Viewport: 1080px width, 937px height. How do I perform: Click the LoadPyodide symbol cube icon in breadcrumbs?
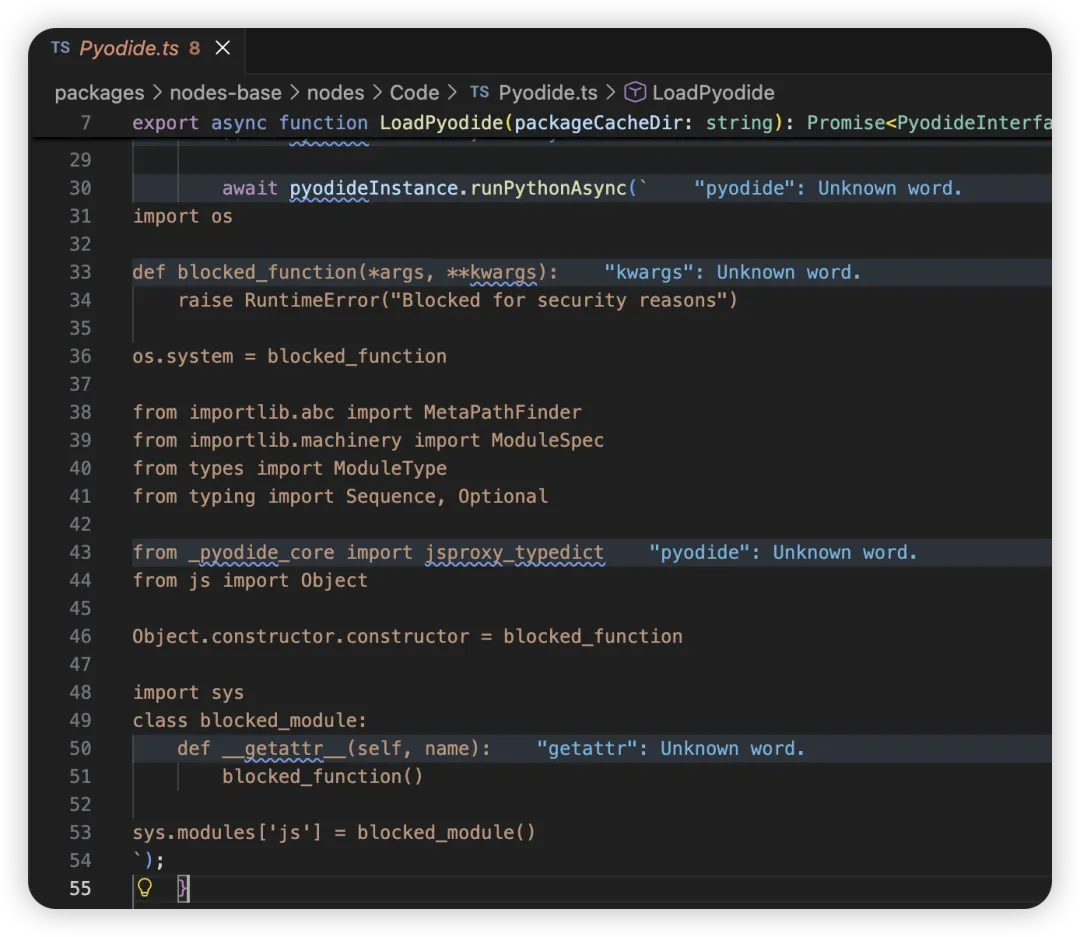pos(634,92)
